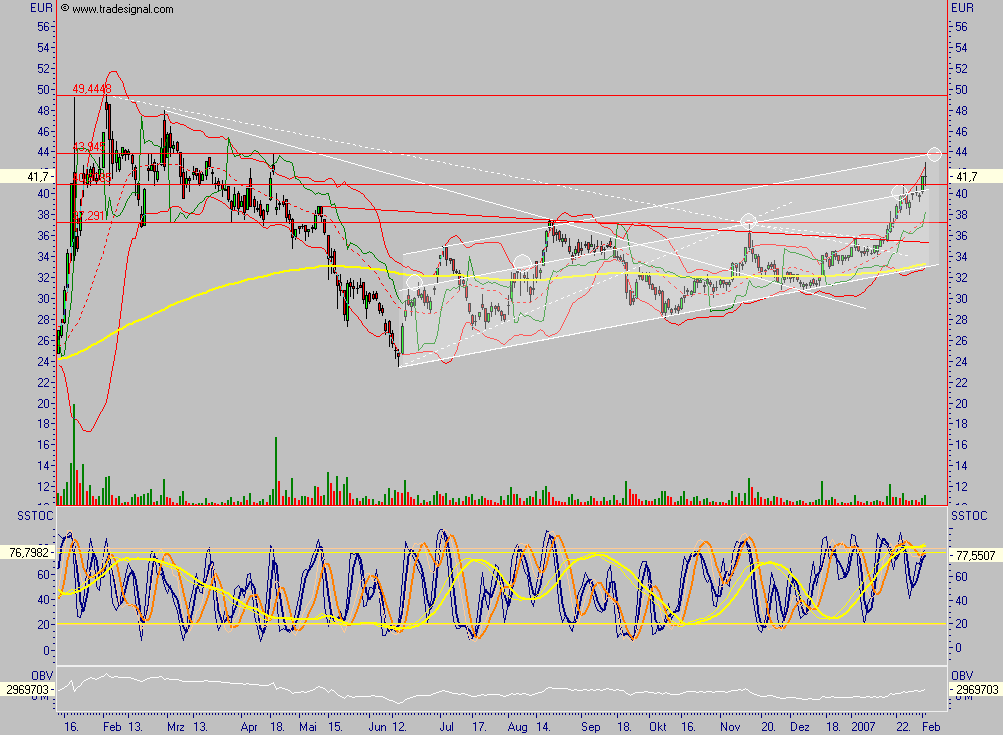The height and width of the screenshot is (735, 1003).
Task: Click the 56 price label on right axis
Action: (961, 27)
